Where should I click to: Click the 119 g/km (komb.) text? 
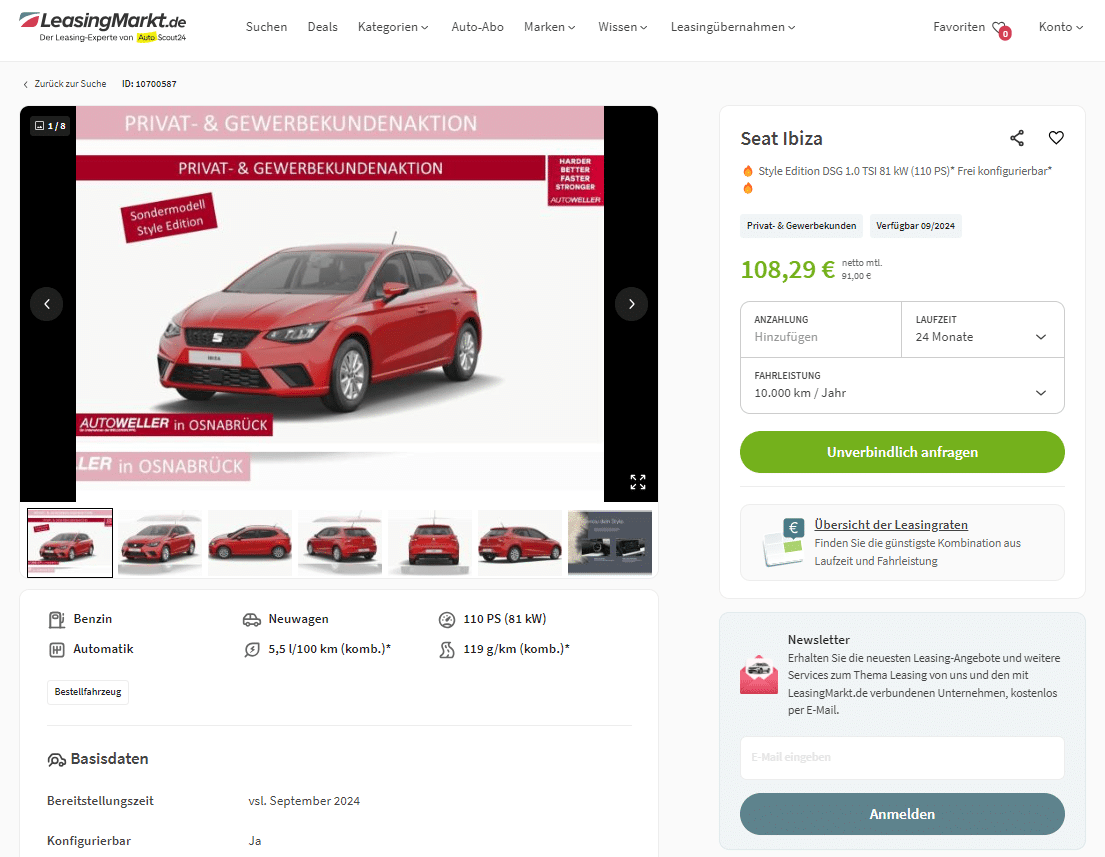coord(517,649)
